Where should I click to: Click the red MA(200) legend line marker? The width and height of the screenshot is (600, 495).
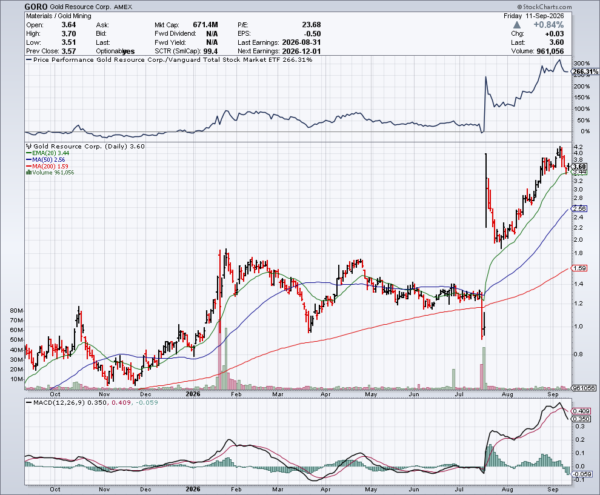point(29,166)
